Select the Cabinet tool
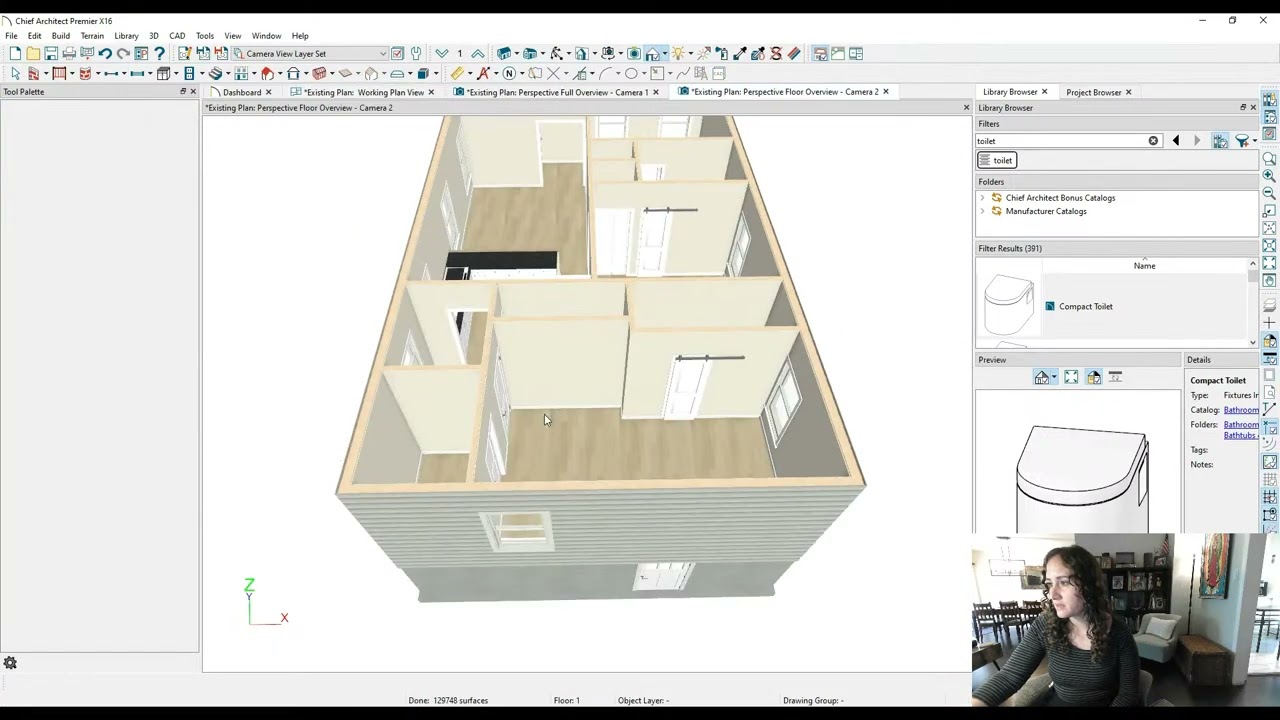The width and height of the screenshot is (1280, 720). 163,73
